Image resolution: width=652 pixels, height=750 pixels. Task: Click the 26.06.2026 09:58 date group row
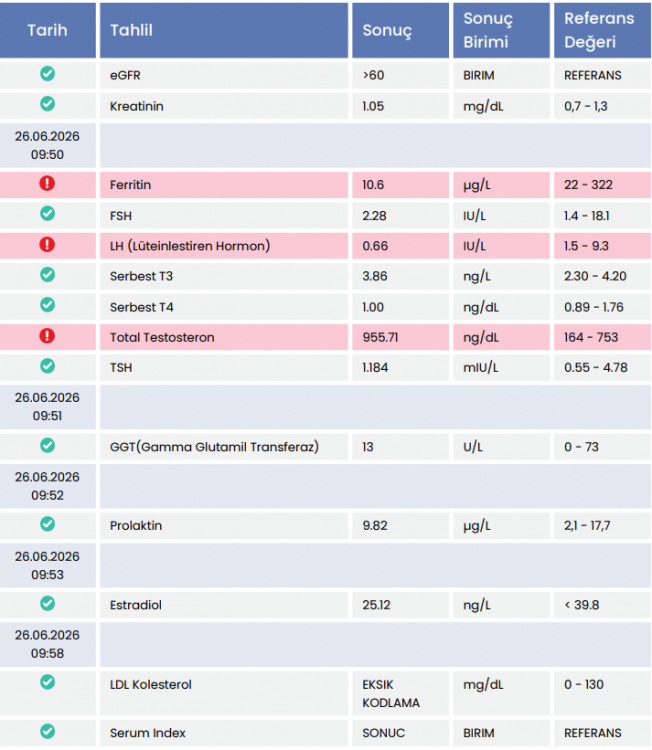point(325,644)
